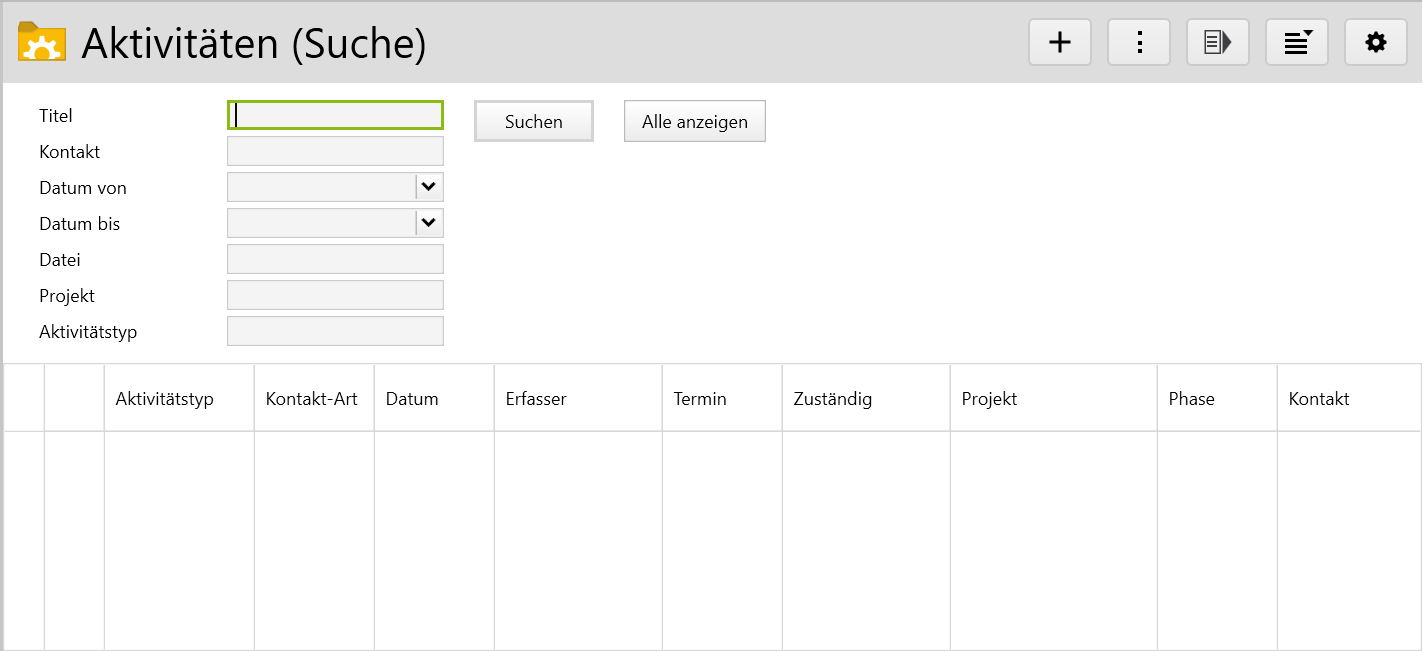
Task: Open the list view options icon
Action: click(x=1296, y=42)
